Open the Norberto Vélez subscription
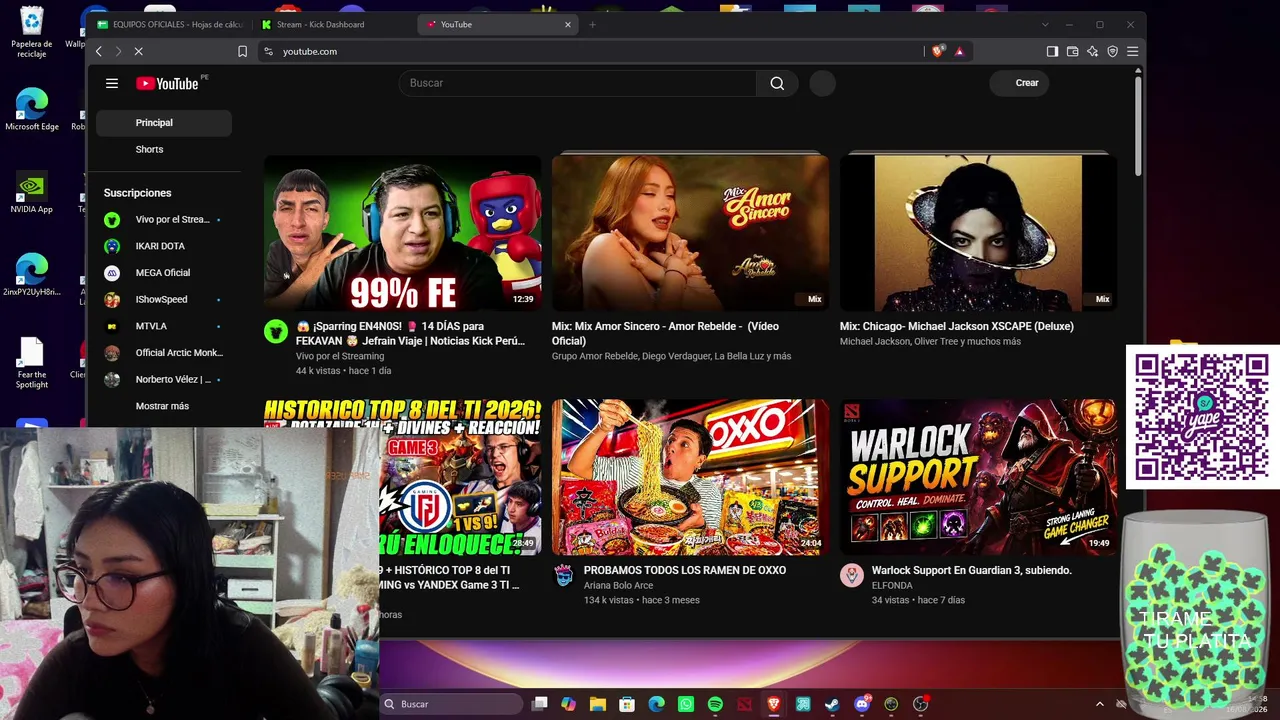Screen dimensions: 1280x720 tap(164, 380)
